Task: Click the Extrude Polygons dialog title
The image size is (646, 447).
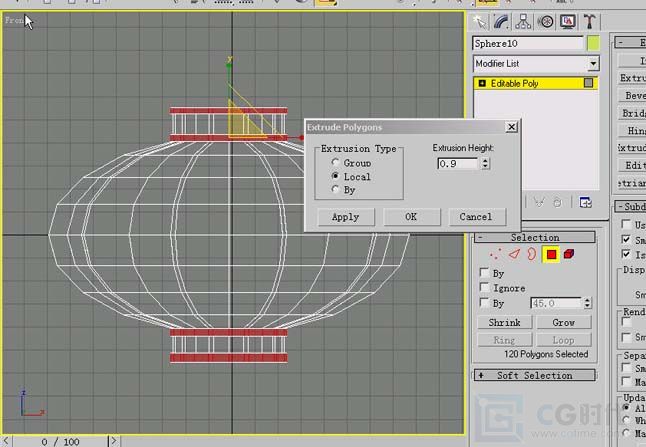Action: pos(344,127)
